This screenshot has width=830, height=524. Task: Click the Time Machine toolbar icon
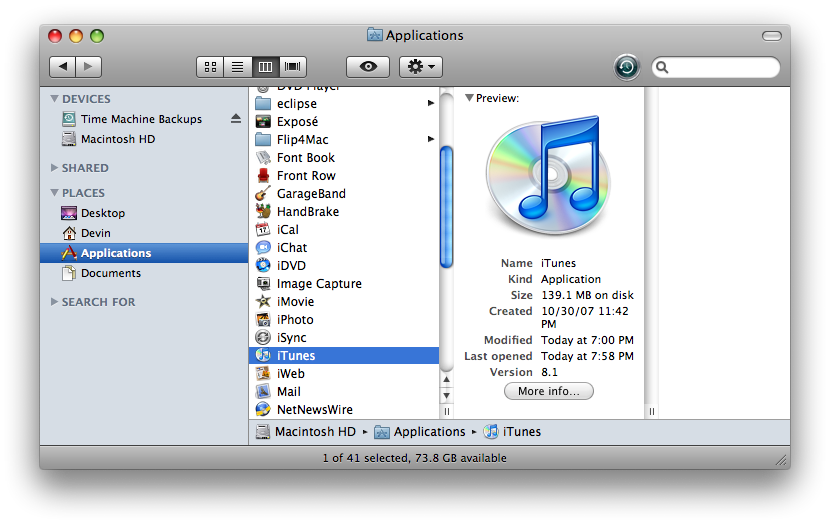tap(627, 67)
